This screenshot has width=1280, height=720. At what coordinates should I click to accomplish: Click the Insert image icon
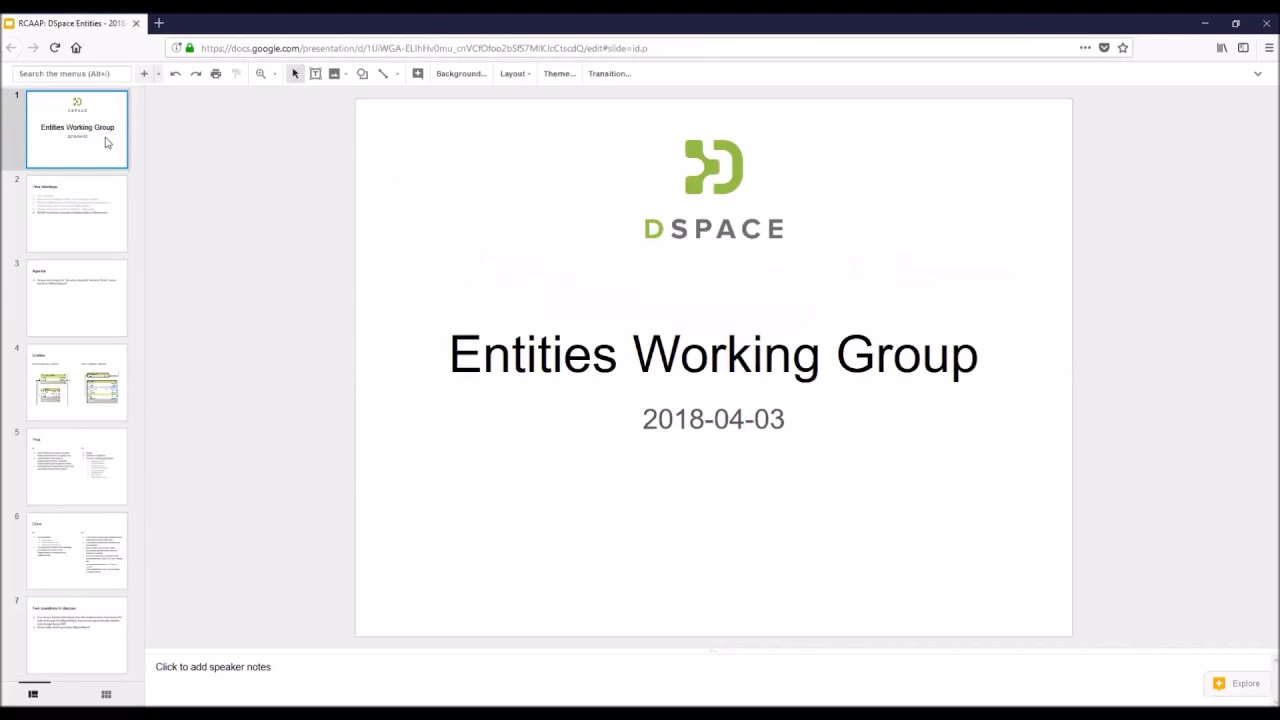334,74
